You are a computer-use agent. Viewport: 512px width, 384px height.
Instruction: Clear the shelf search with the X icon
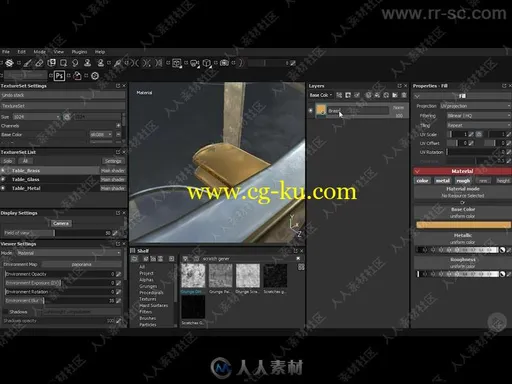[298, 258]
